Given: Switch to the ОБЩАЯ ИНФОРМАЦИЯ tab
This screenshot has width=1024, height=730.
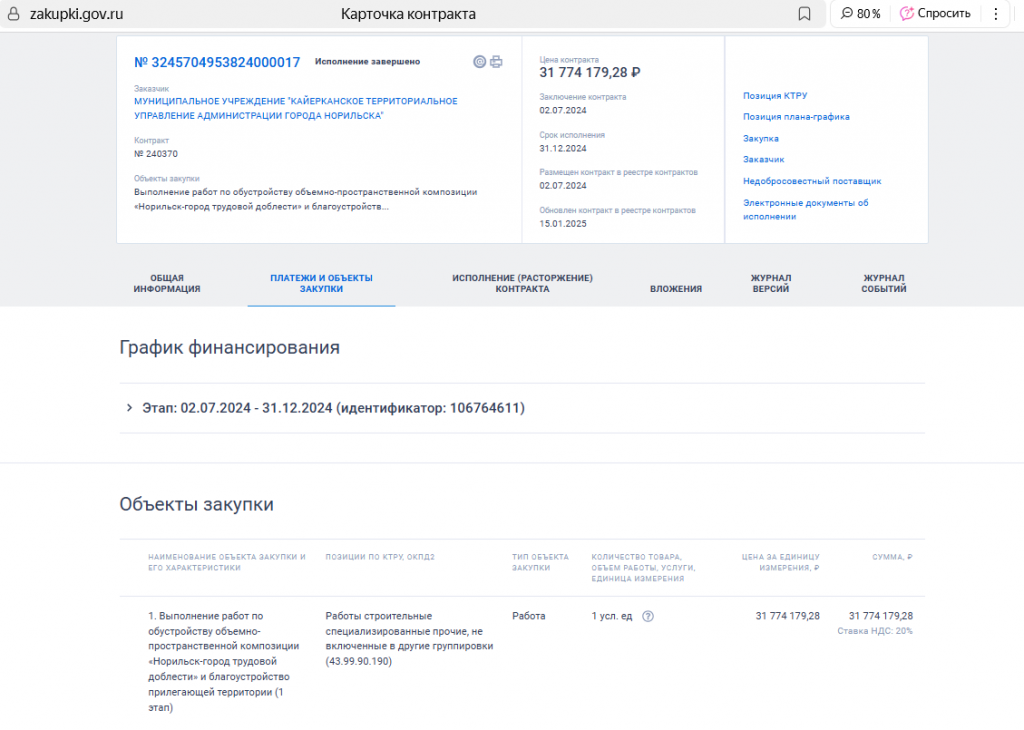Looking at the screenshot, I should (167, 283).
